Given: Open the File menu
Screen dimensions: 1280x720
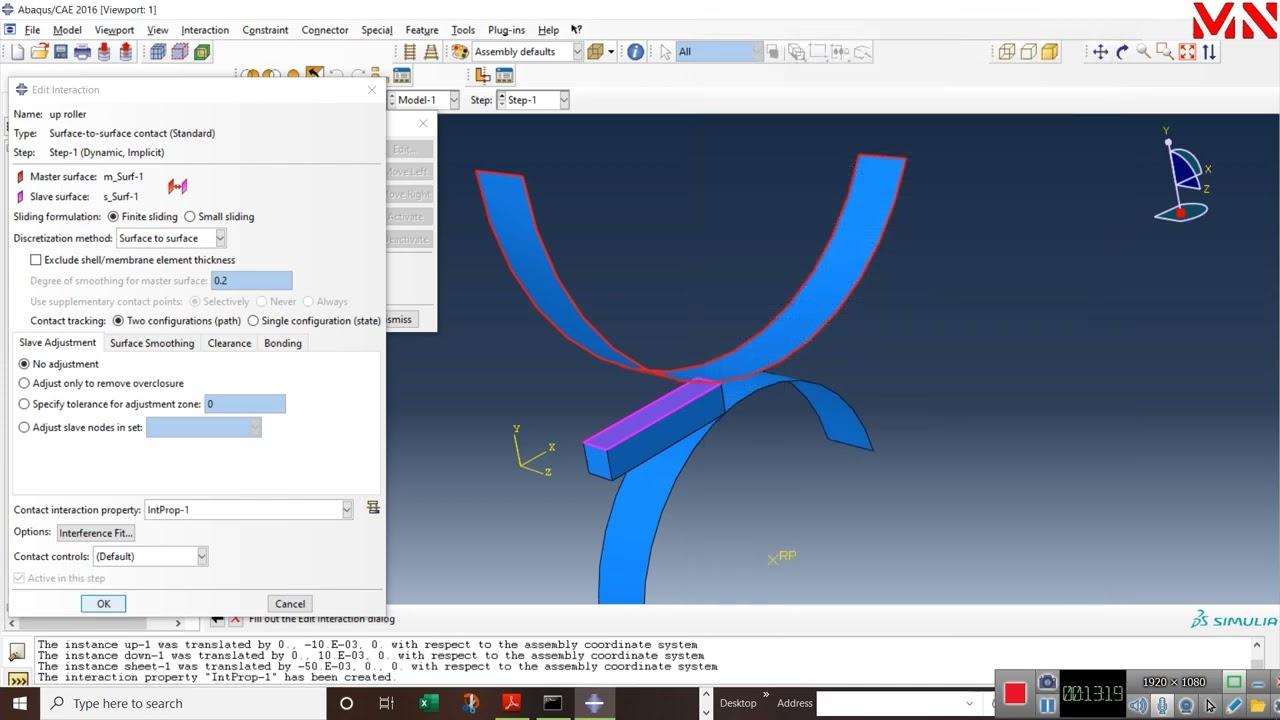Looking at the screenshot, I should point(32,30).
